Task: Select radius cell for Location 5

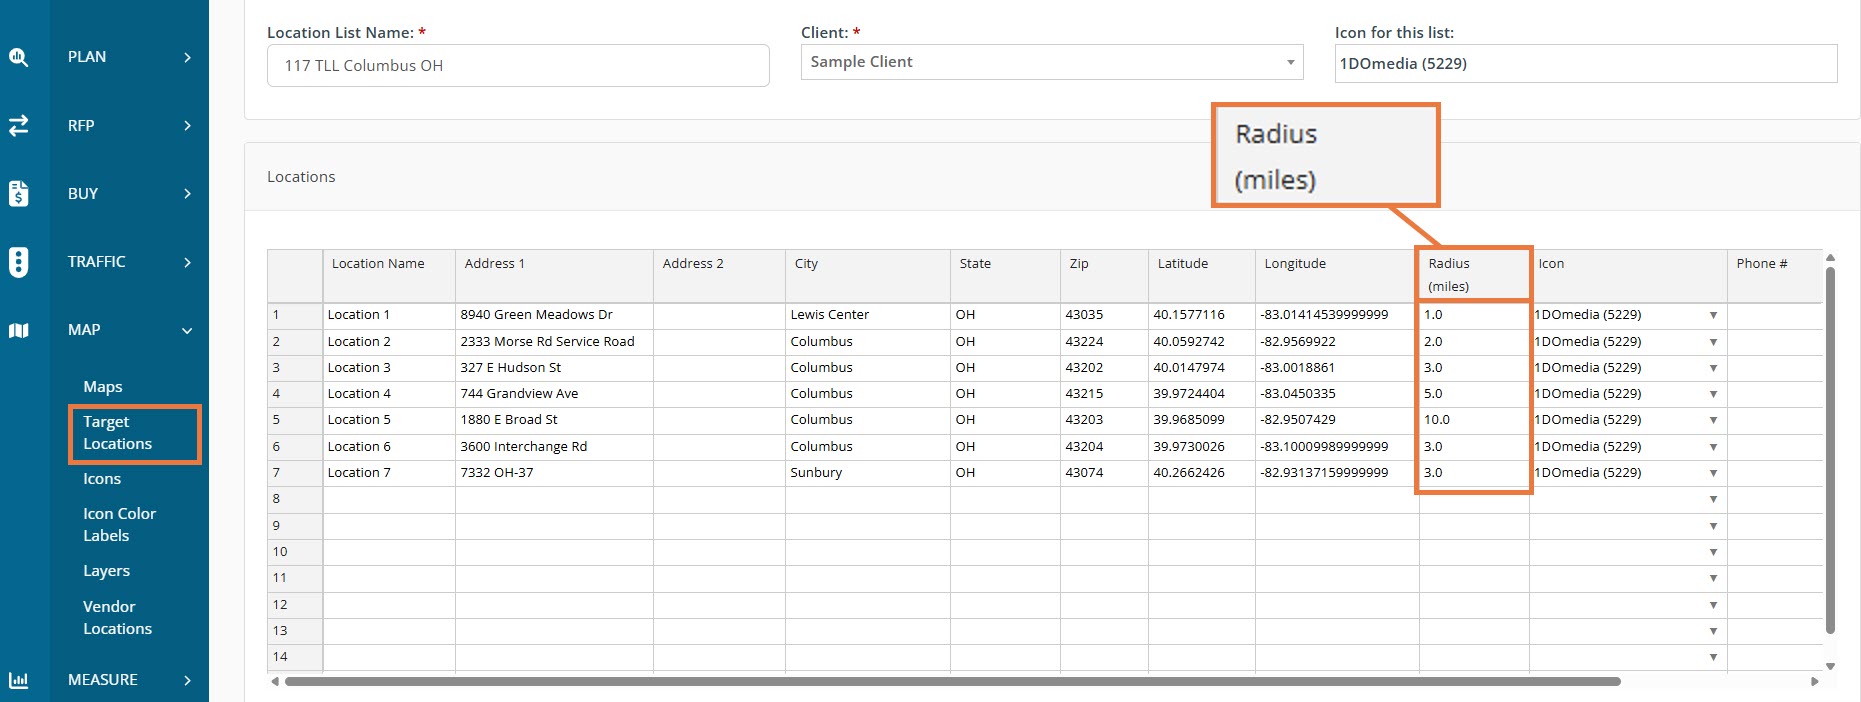Action: 1472,420
